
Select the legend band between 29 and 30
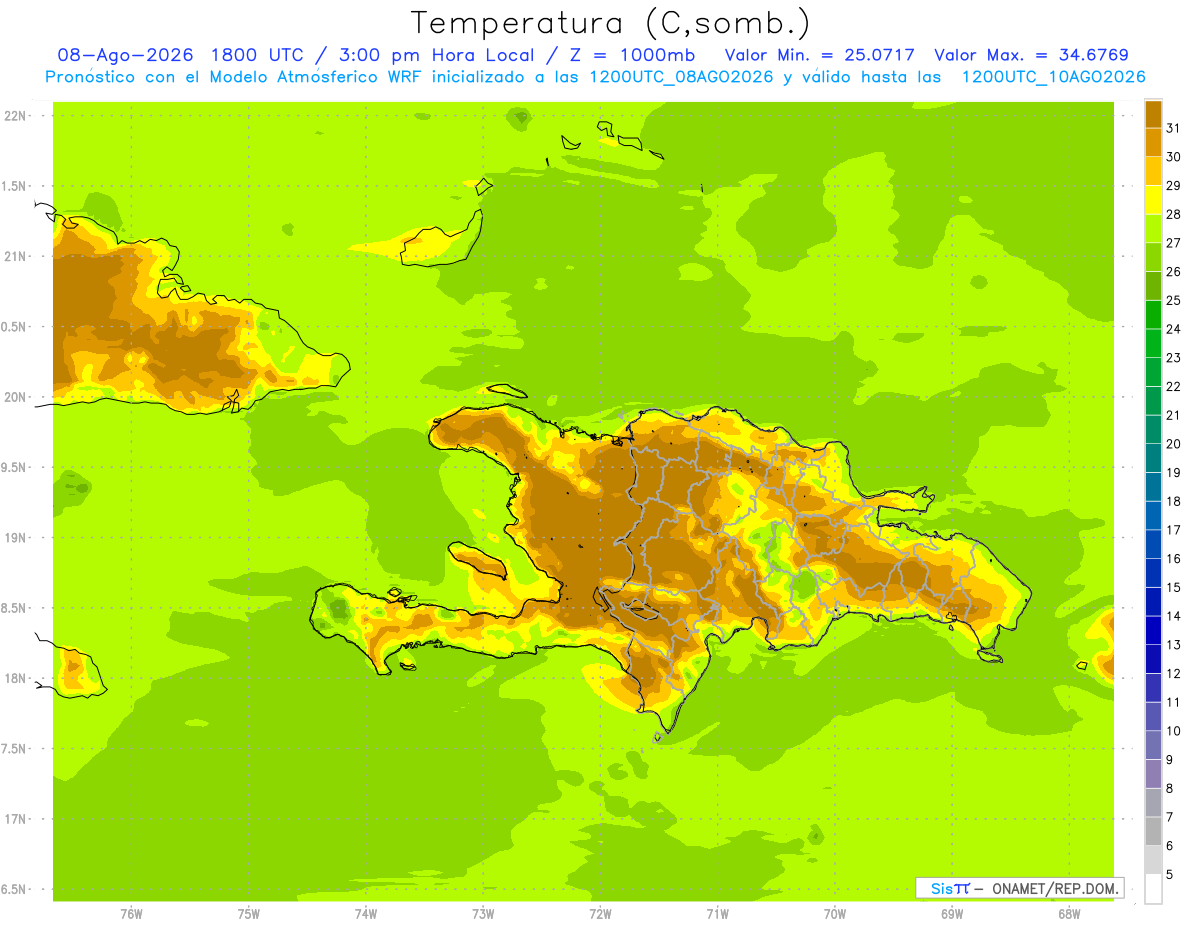1153,171
